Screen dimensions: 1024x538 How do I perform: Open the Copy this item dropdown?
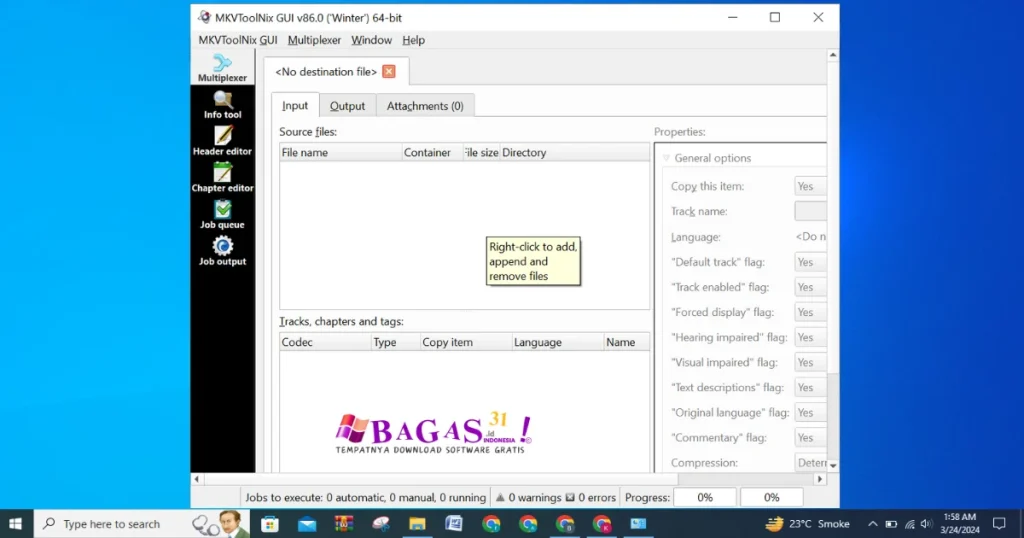tap(810, 186)
